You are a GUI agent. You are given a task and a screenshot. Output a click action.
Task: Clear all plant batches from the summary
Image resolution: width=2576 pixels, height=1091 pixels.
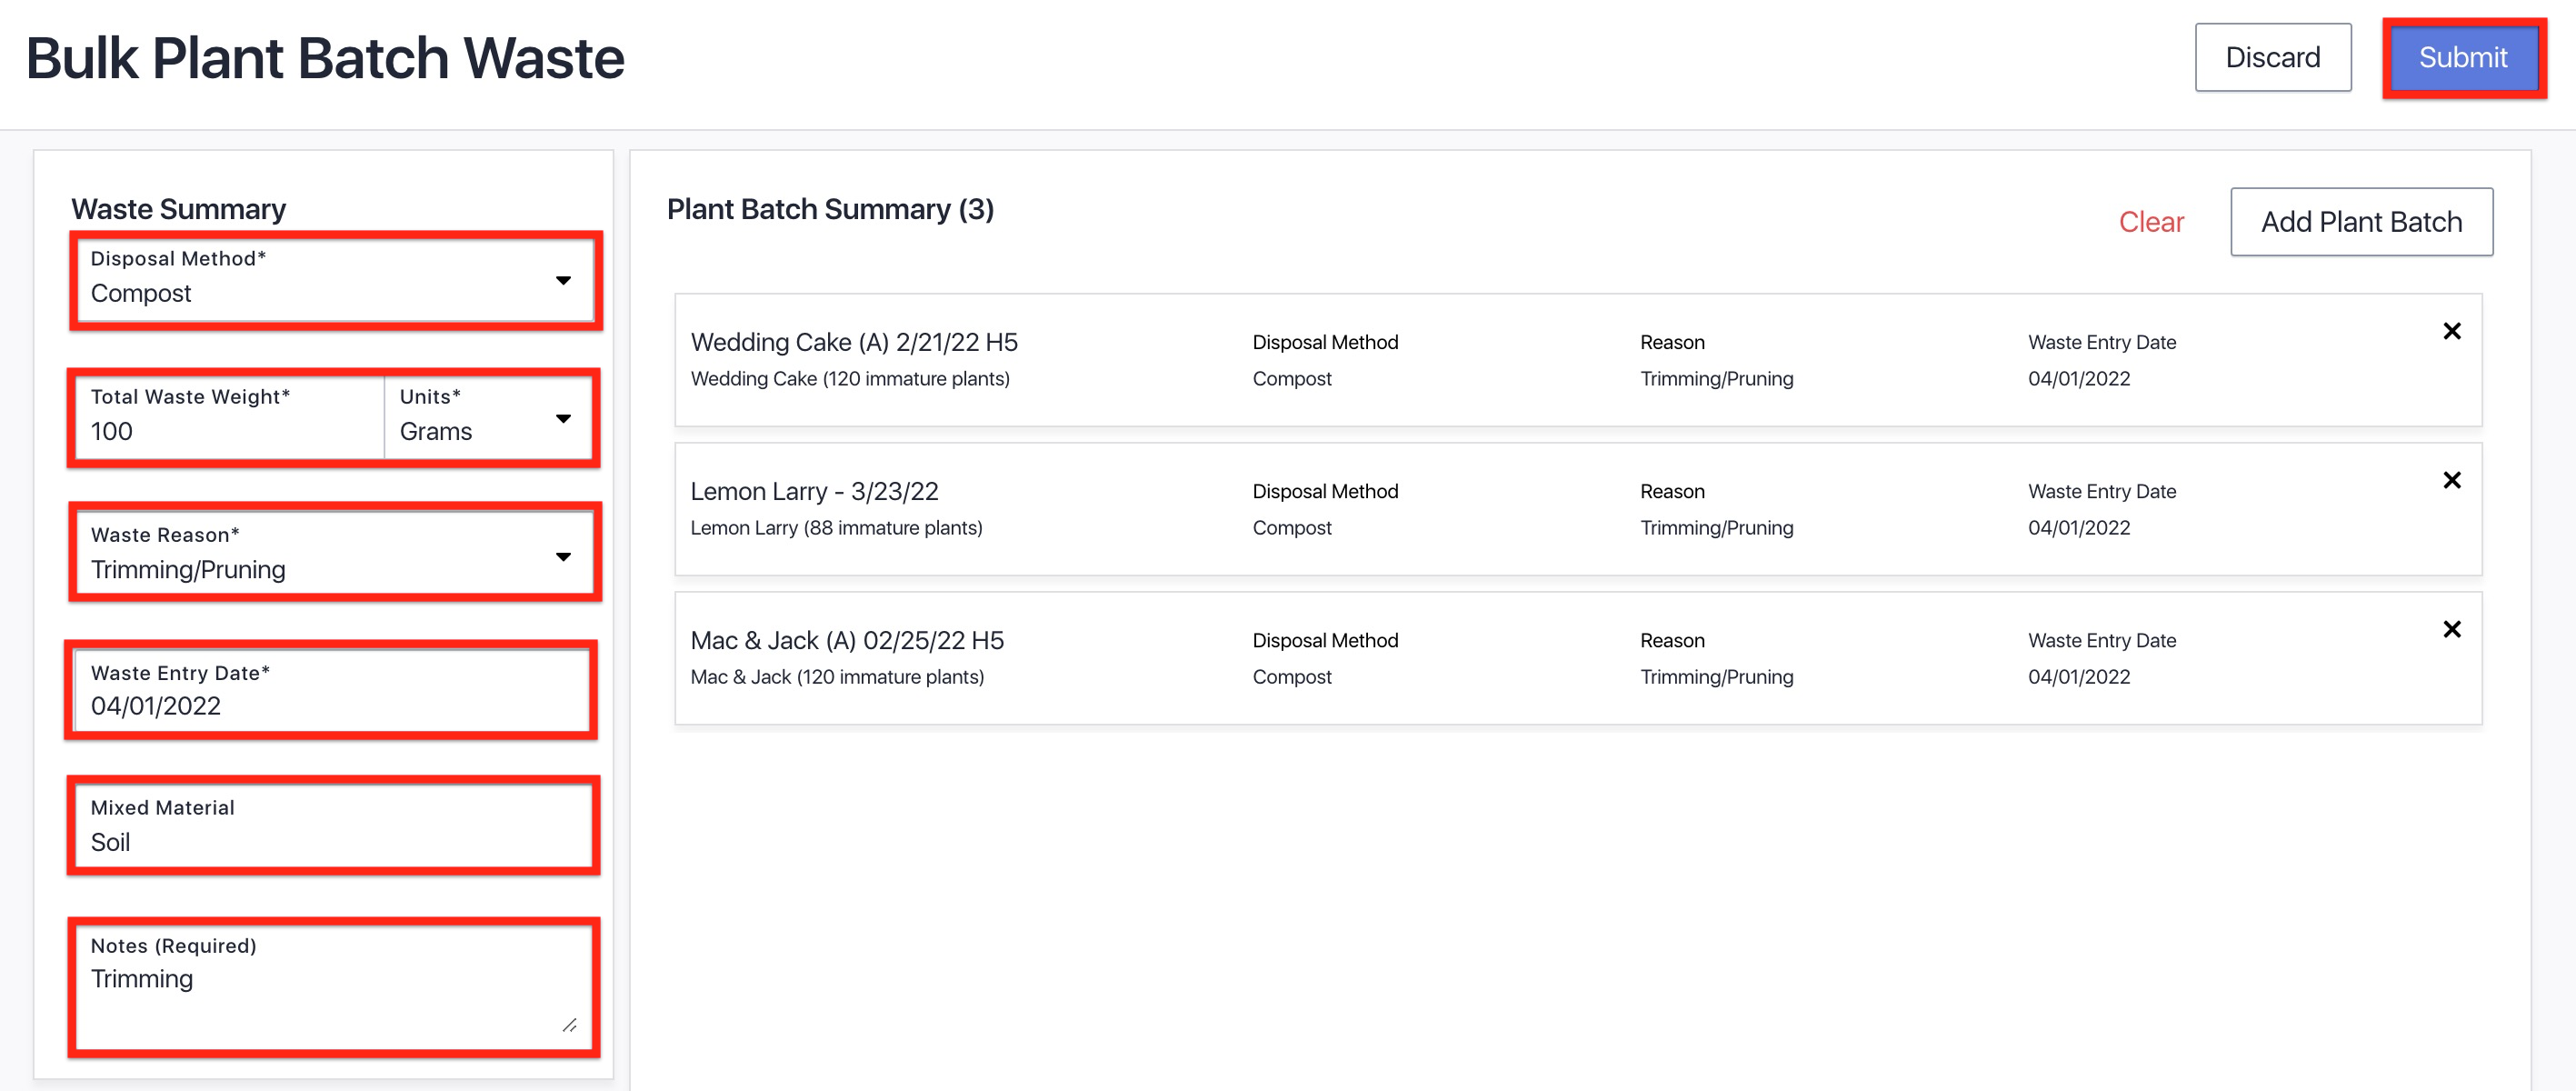2151,222
